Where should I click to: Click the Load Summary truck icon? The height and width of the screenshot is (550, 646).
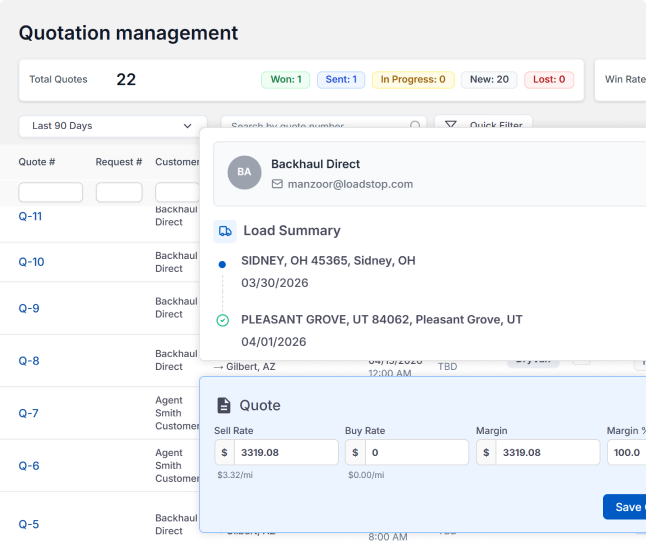225,231
